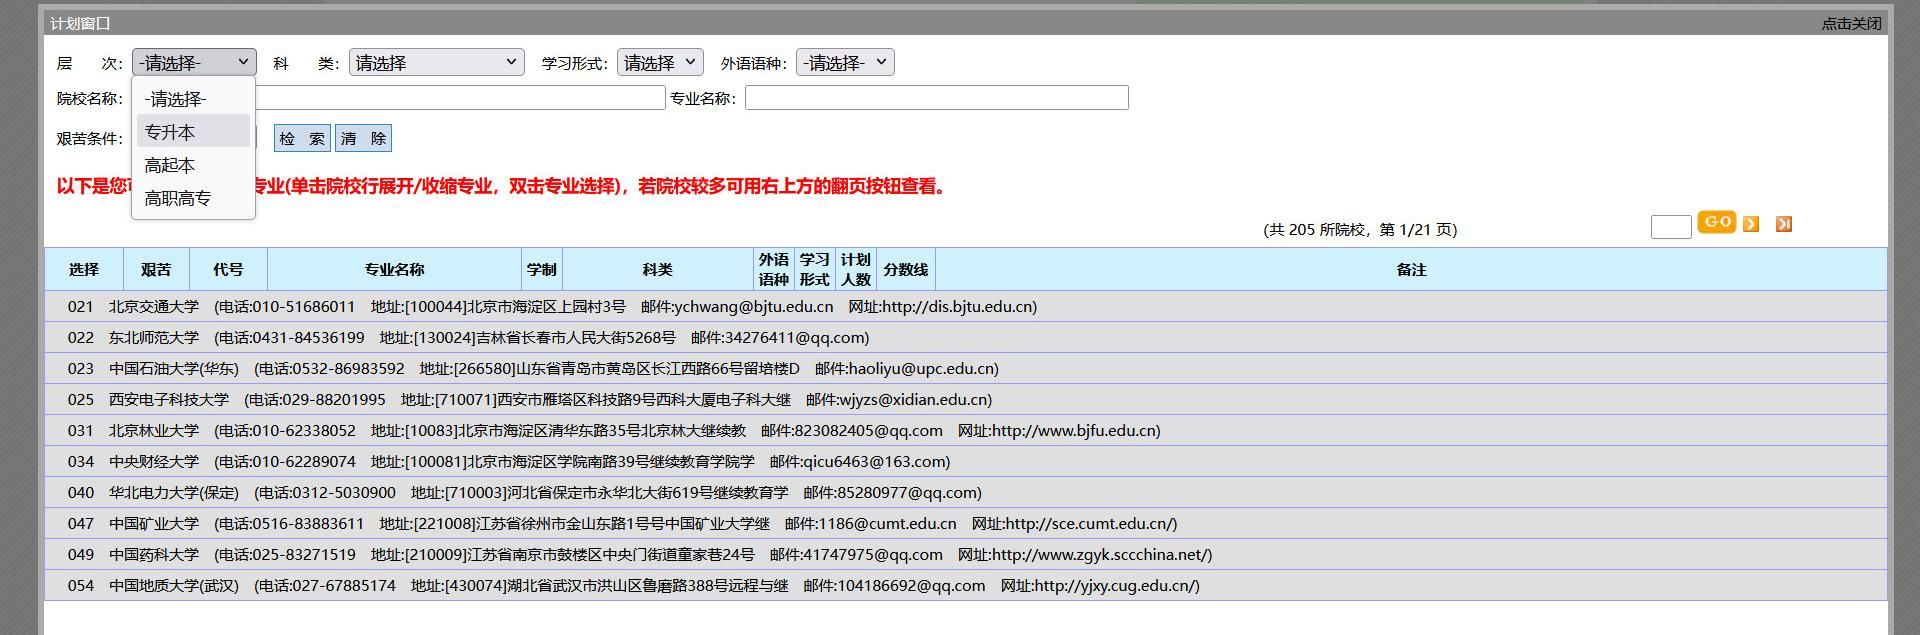Collapse the 层次 dropdown box

pyautogui.click(x=194, y=63)
